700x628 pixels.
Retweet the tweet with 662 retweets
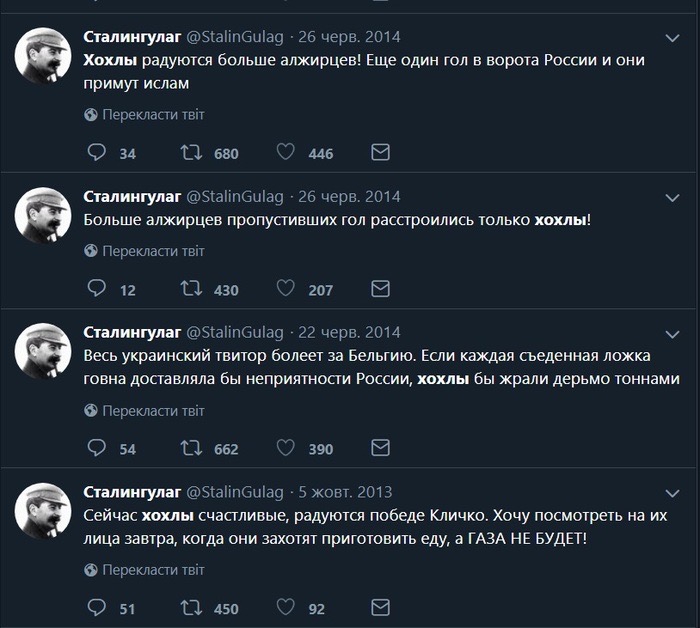[190, 448]
